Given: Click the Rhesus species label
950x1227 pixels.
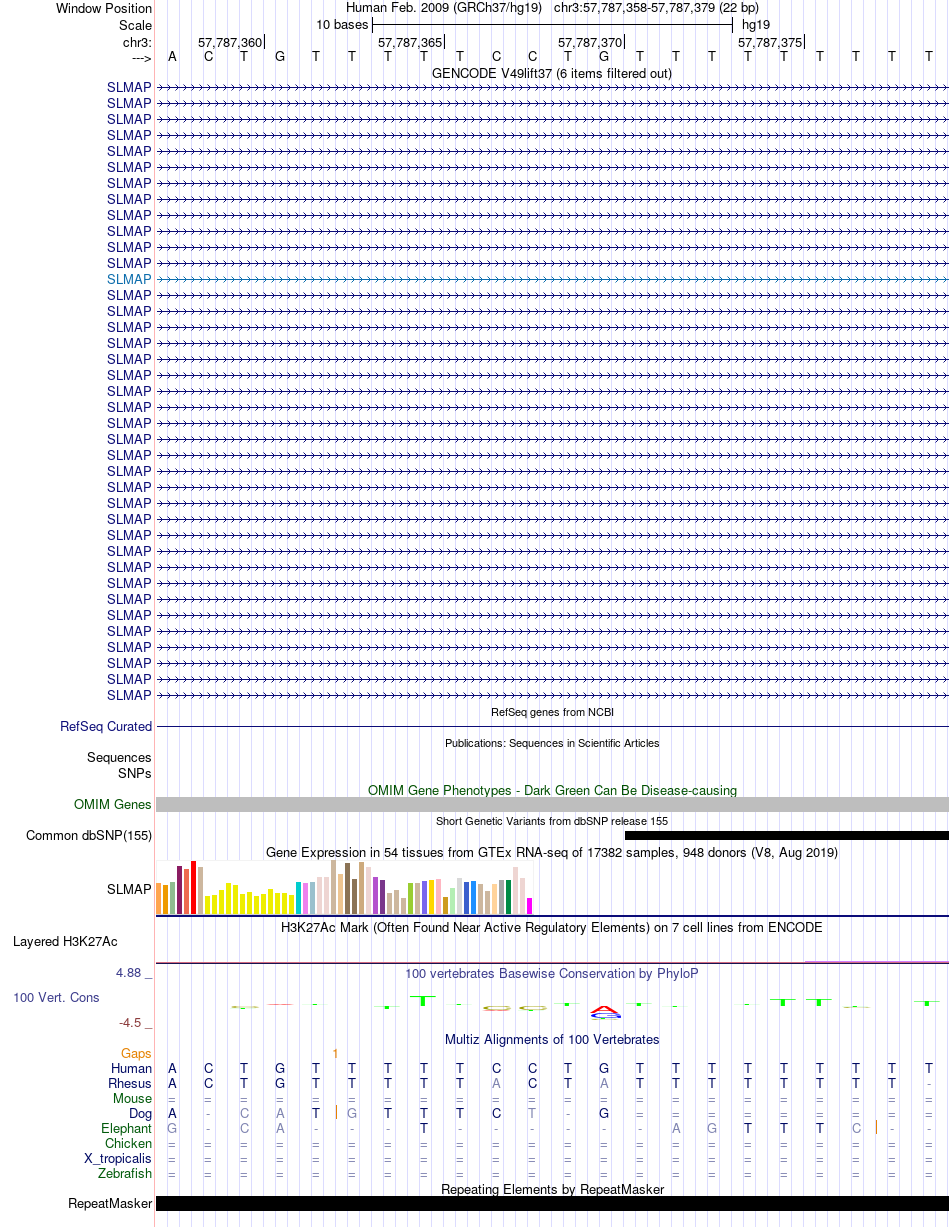Looking at the screenshot, I should 130,1083.
